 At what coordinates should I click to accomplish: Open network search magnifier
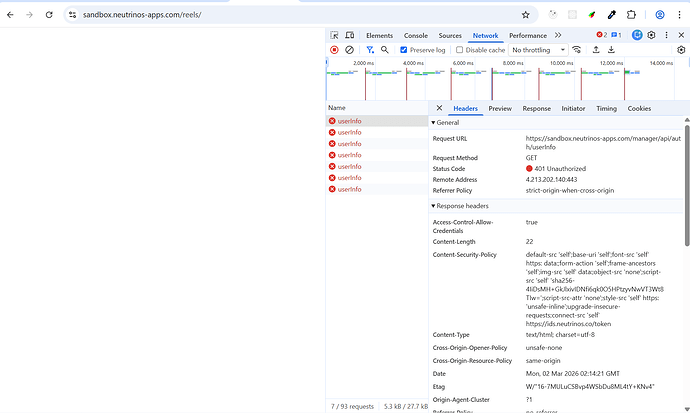pos(385,50)
